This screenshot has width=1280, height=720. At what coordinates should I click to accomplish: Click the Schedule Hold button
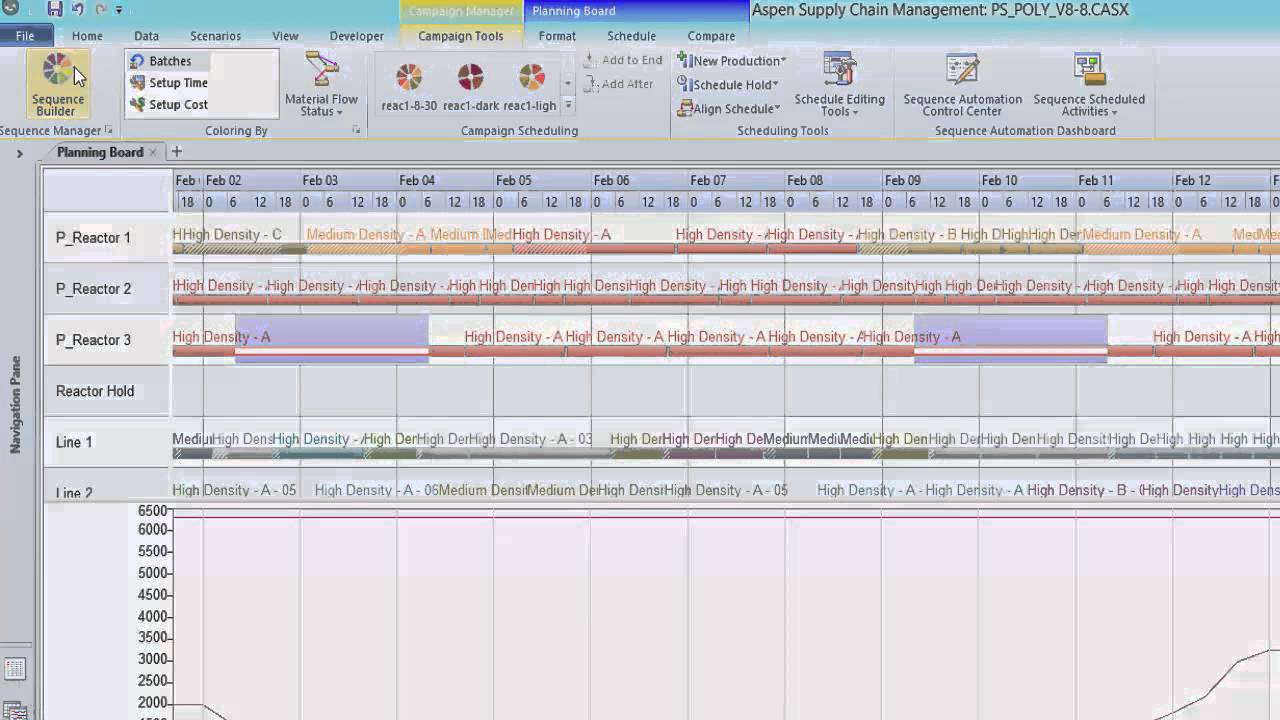pos(729,85)
